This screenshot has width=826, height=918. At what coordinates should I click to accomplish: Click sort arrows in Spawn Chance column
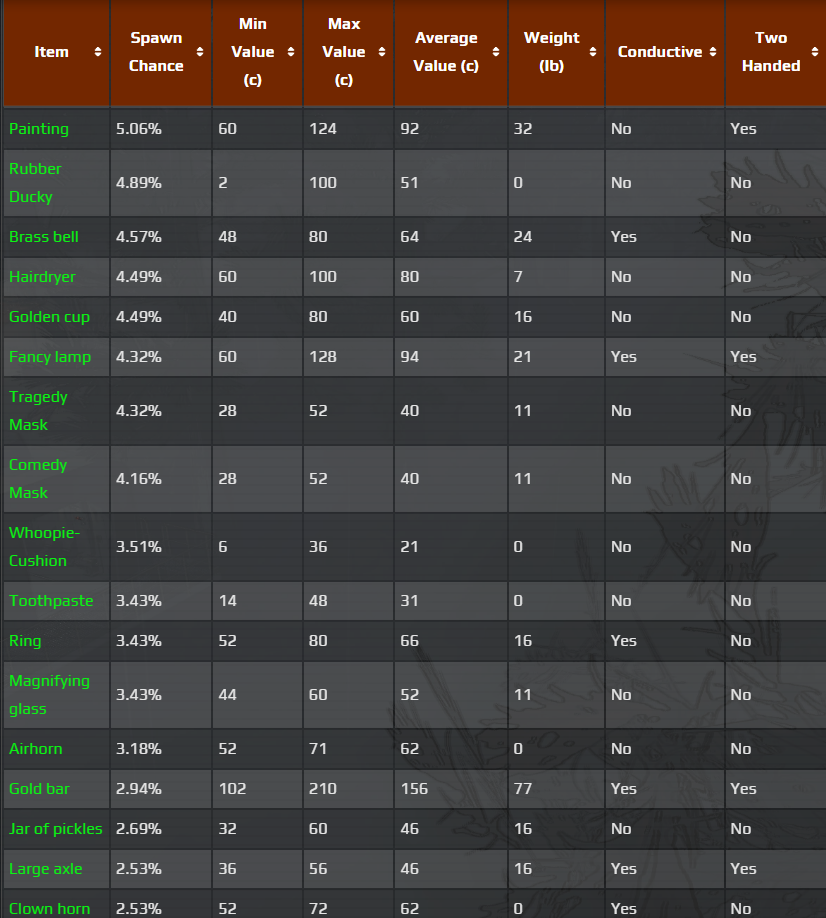pos(200,52)
